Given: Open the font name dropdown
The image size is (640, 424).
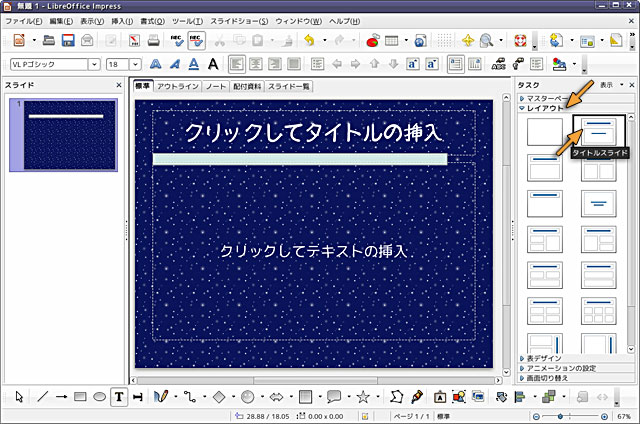Looking at the screenshot, I should click(x=55, y=64).
